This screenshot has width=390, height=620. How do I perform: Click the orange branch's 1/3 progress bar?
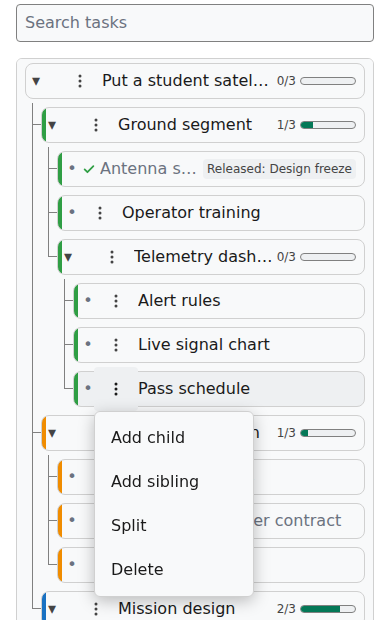click(328, 433)
